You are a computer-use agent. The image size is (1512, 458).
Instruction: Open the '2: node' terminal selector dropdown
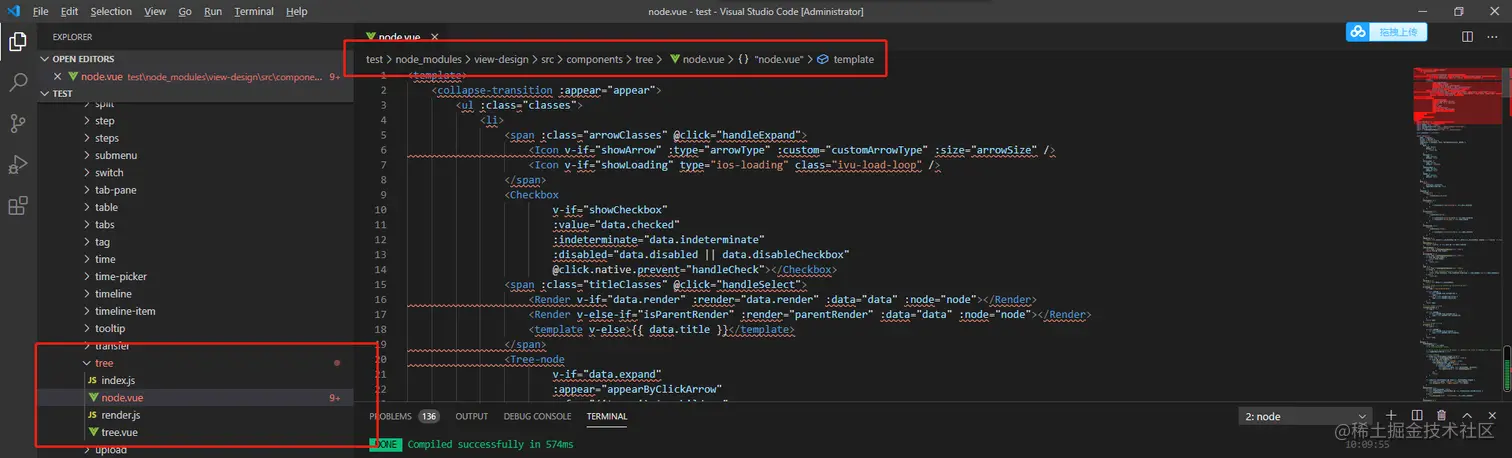pos(1305,416)
